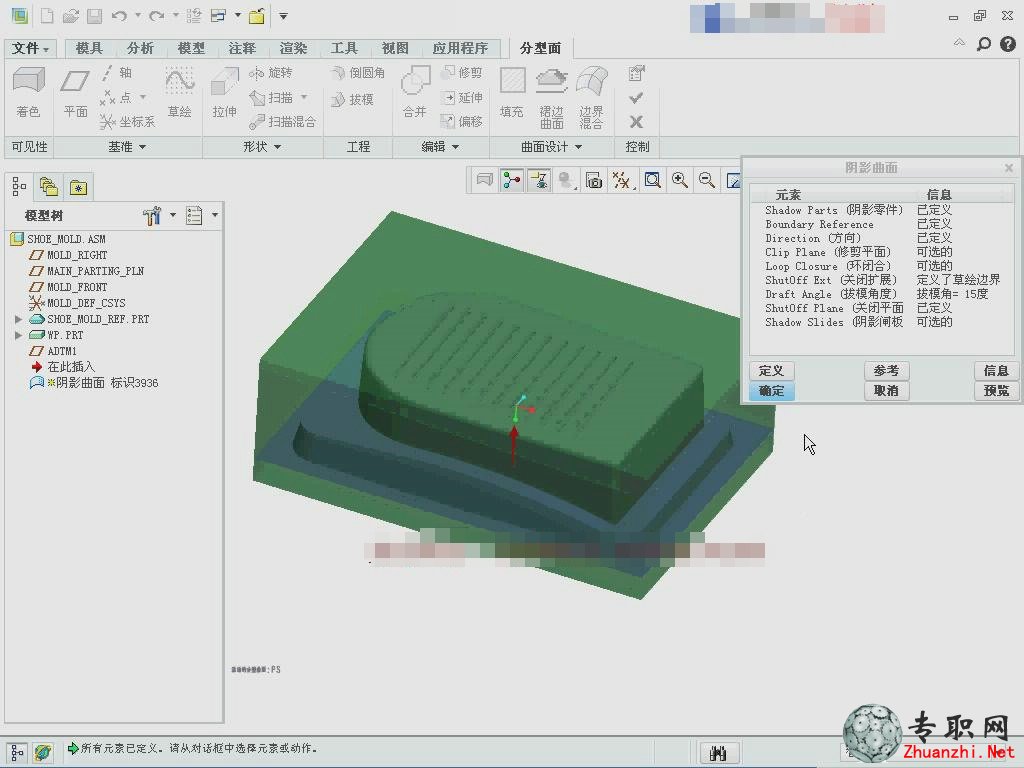The height and width of the screenshot is (768, 1024).
Task: Click the Undo icon
Action: [119, 16]
